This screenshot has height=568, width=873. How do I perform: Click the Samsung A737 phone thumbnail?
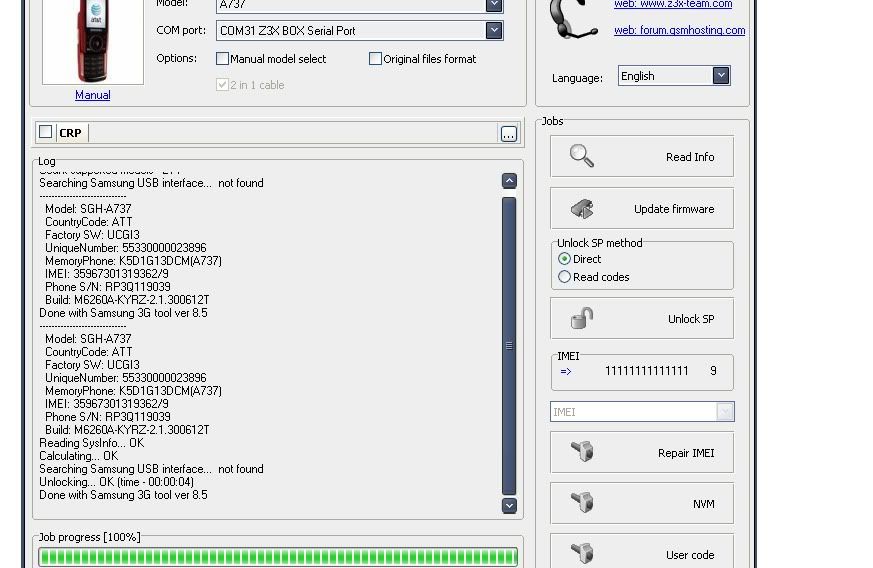click(92, 40)
